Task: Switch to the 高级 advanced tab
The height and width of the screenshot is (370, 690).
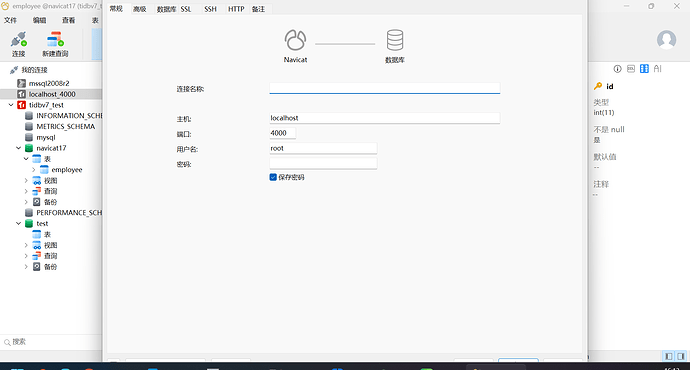Action: coord(139,9)
